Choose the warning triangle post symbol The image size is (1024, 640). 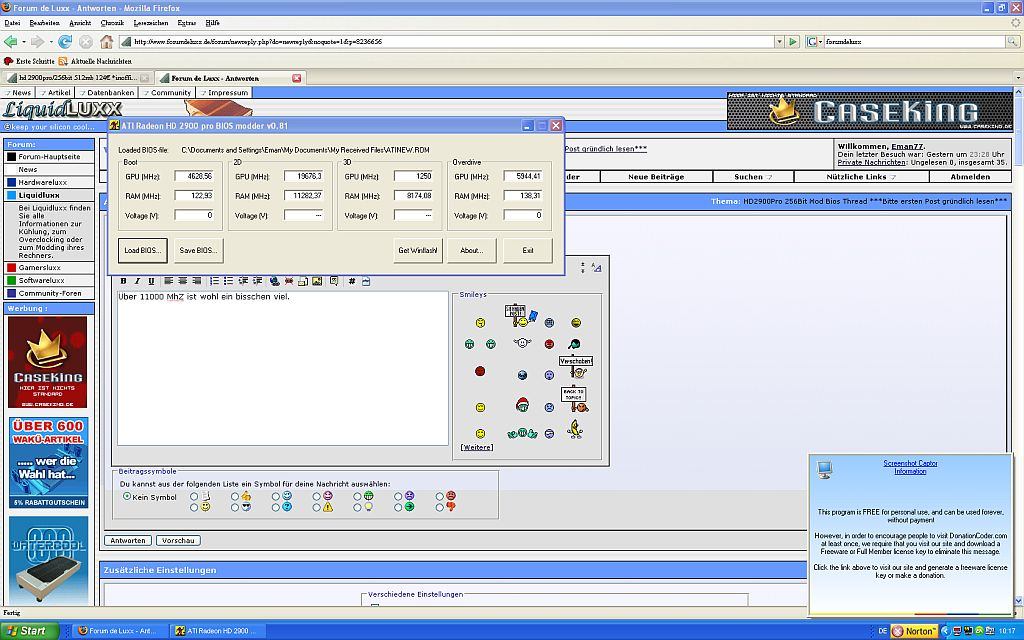(317, 507)
